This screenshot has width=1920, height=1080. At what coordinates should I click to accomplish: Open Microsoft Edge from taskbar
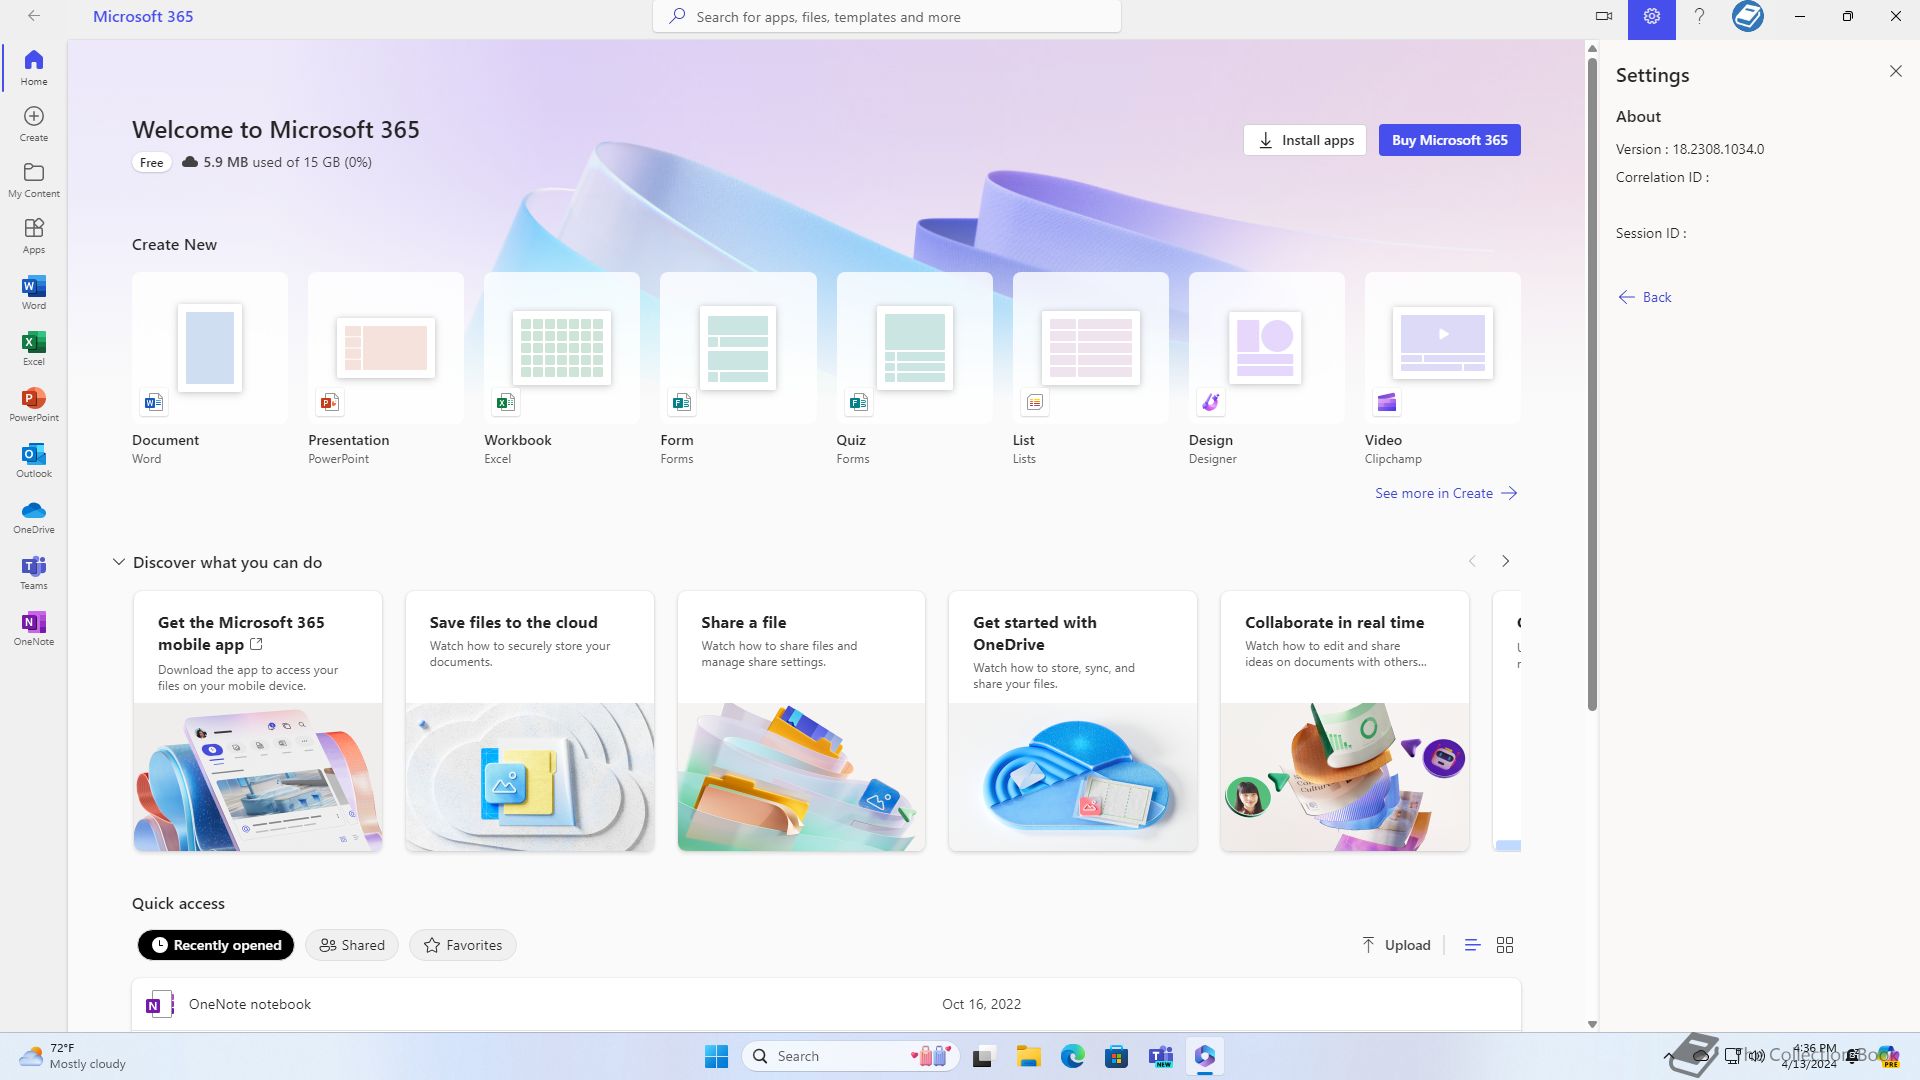pyautogui.click(x=1073, y=1056)
